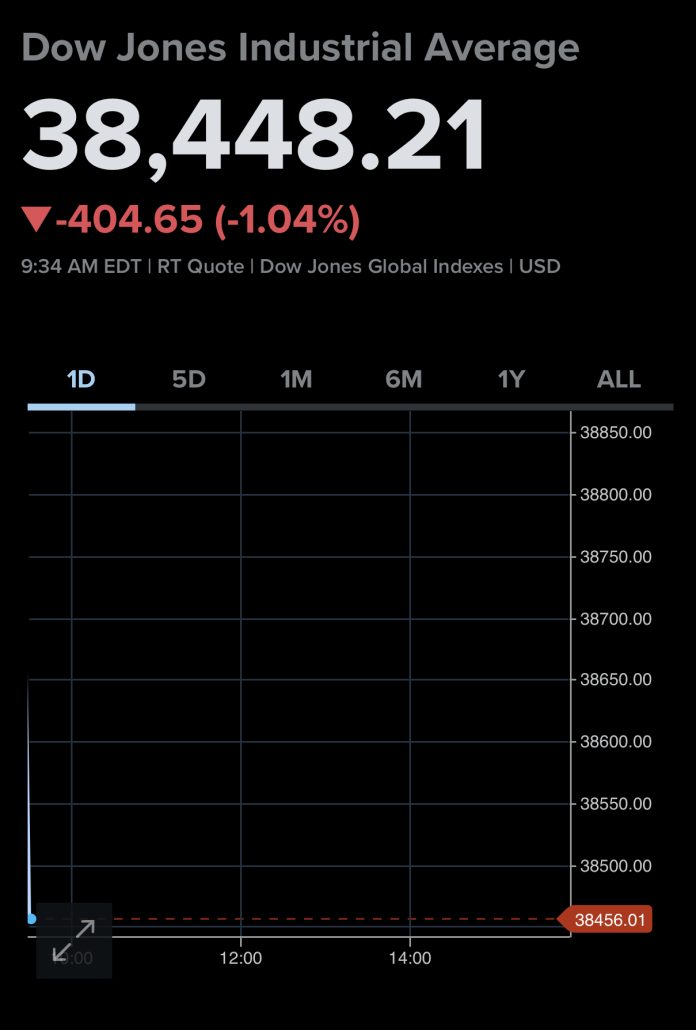Click the 9:34 AM EDT timestamp
696x1030 pixels.
[x=82, y=267]
